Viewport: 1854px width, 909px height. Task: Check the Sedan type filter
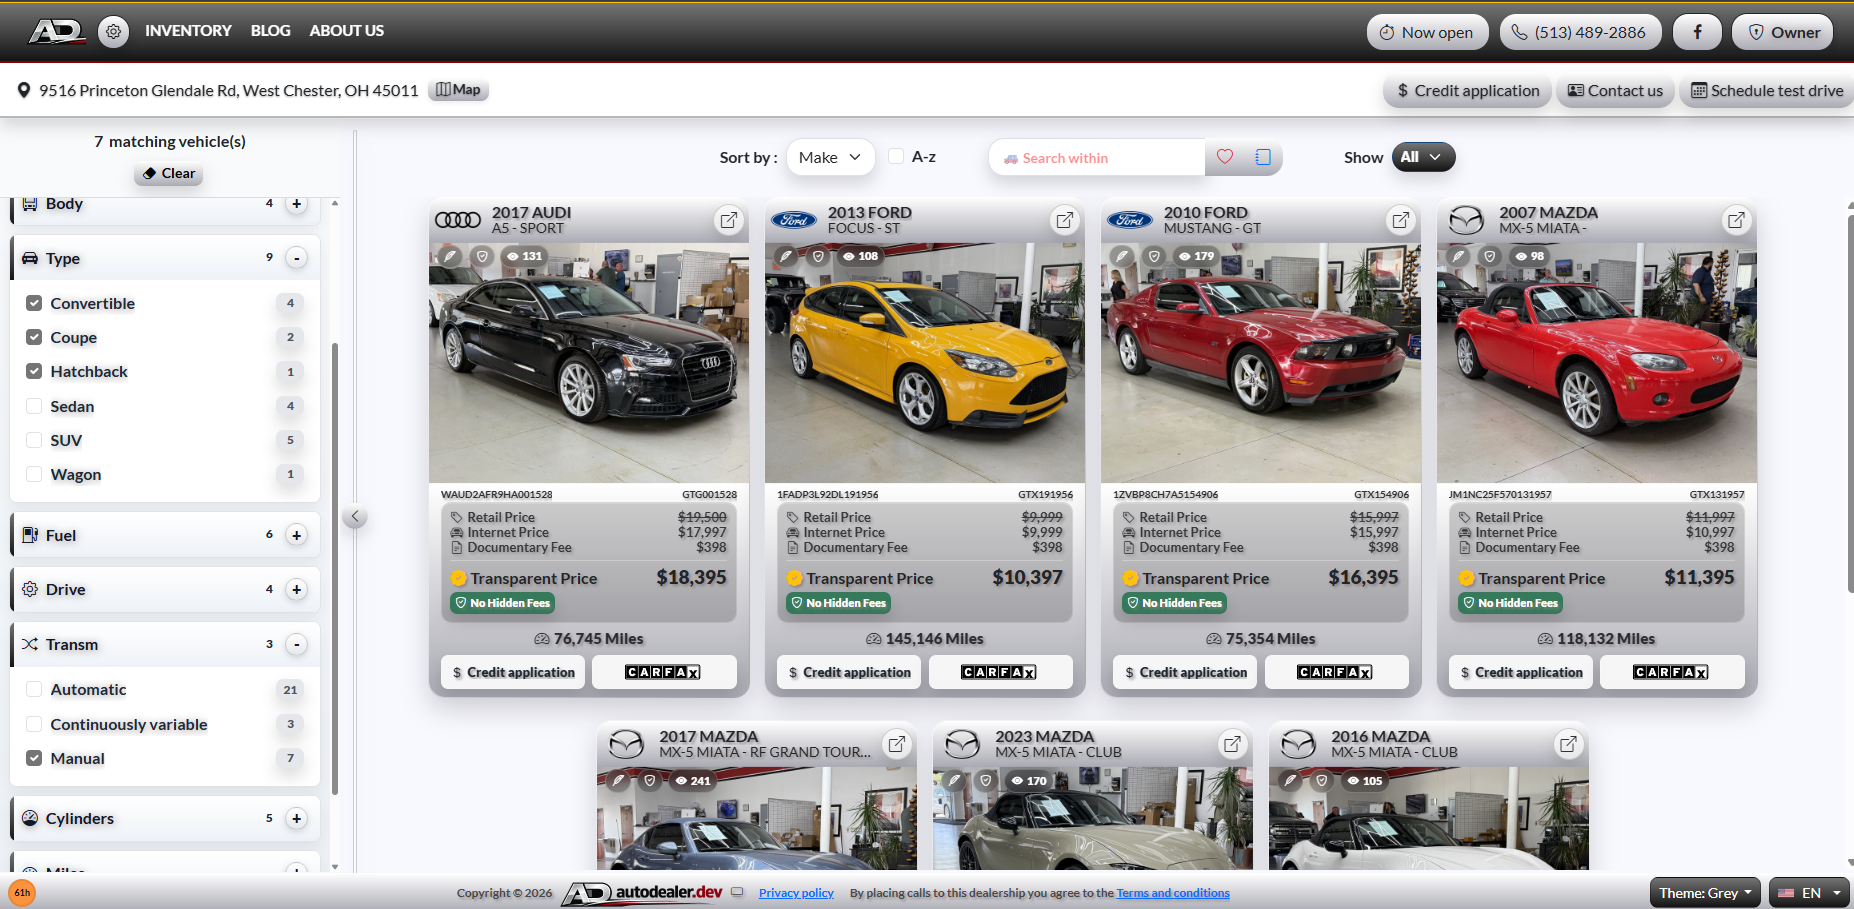[x=34, y=406]
